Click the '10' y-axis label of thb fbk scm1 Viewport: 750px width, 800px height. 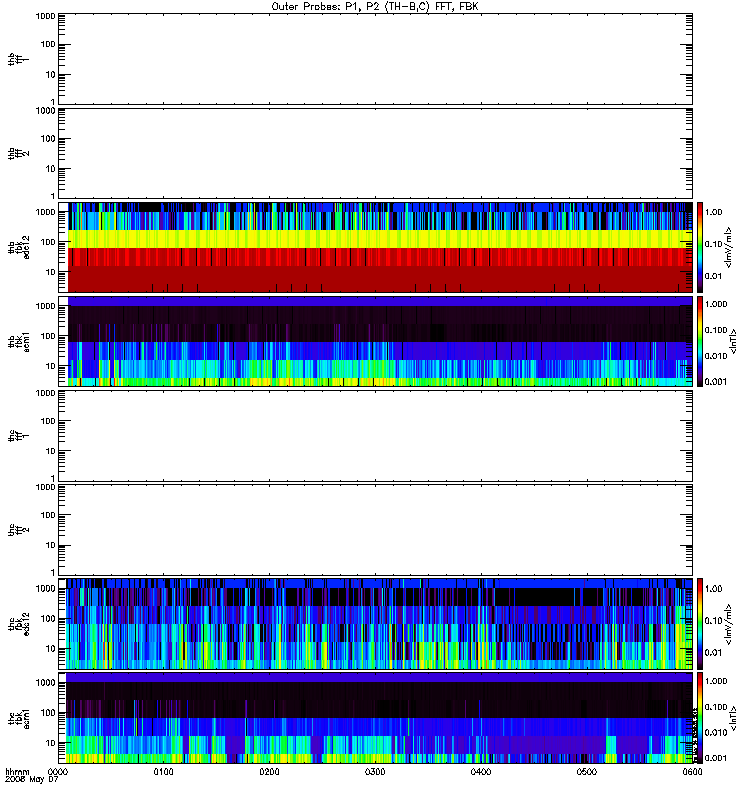tap(51, 366)
